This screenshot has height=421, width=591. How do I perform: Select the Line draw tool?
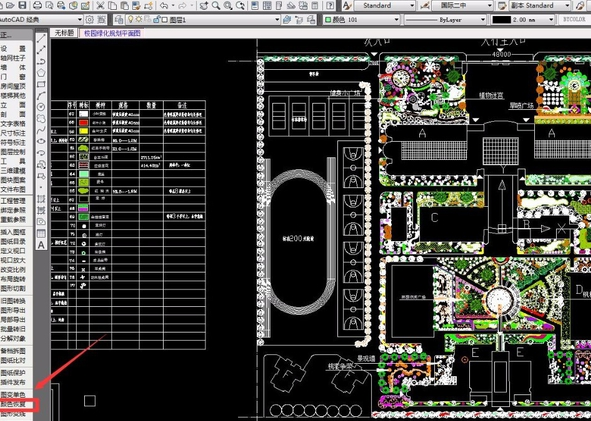pos(41,38)
